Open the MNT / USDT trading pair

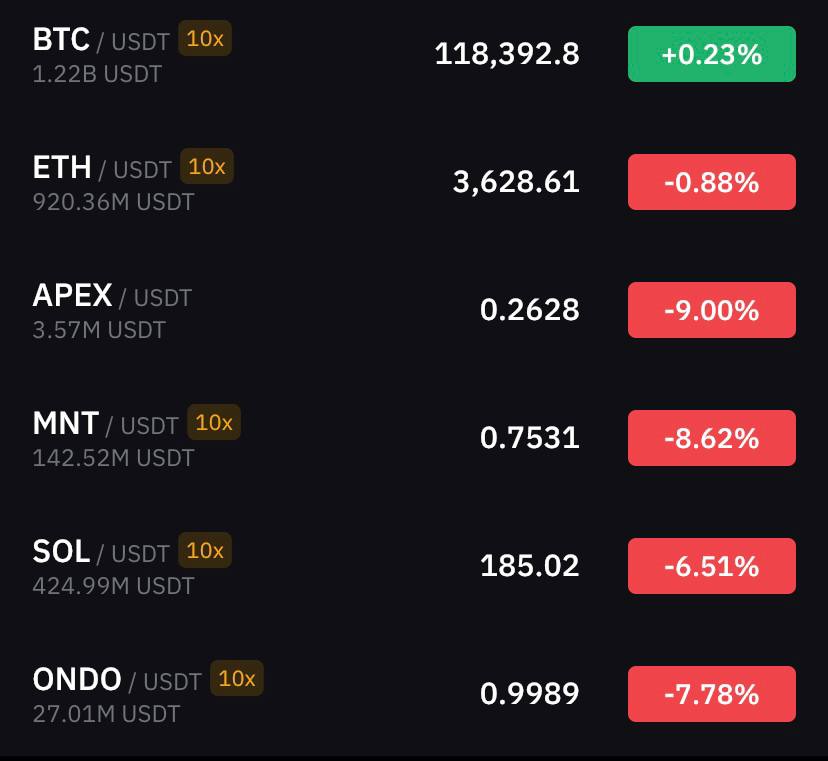click(x=414, y=438)
